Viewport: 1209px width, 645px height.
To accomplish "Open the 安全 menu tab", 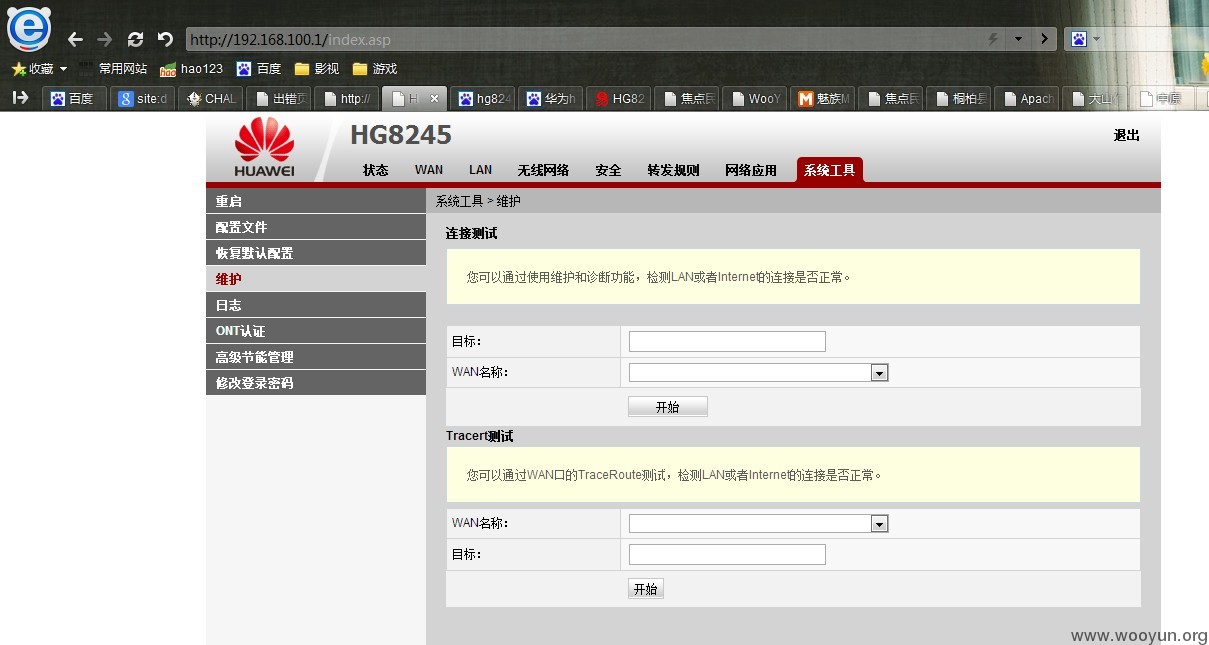I will [x=608, y=170].
